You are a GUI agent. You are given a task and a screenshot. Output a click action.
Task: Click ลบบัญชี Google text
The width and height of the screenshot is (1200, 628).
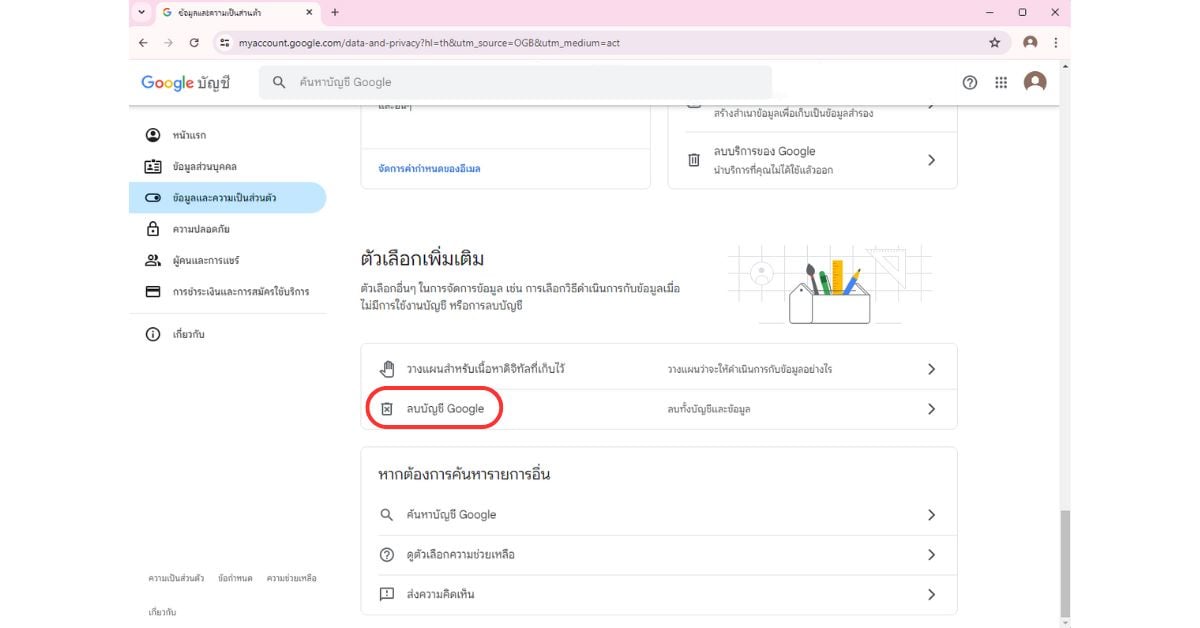point(445,409)
